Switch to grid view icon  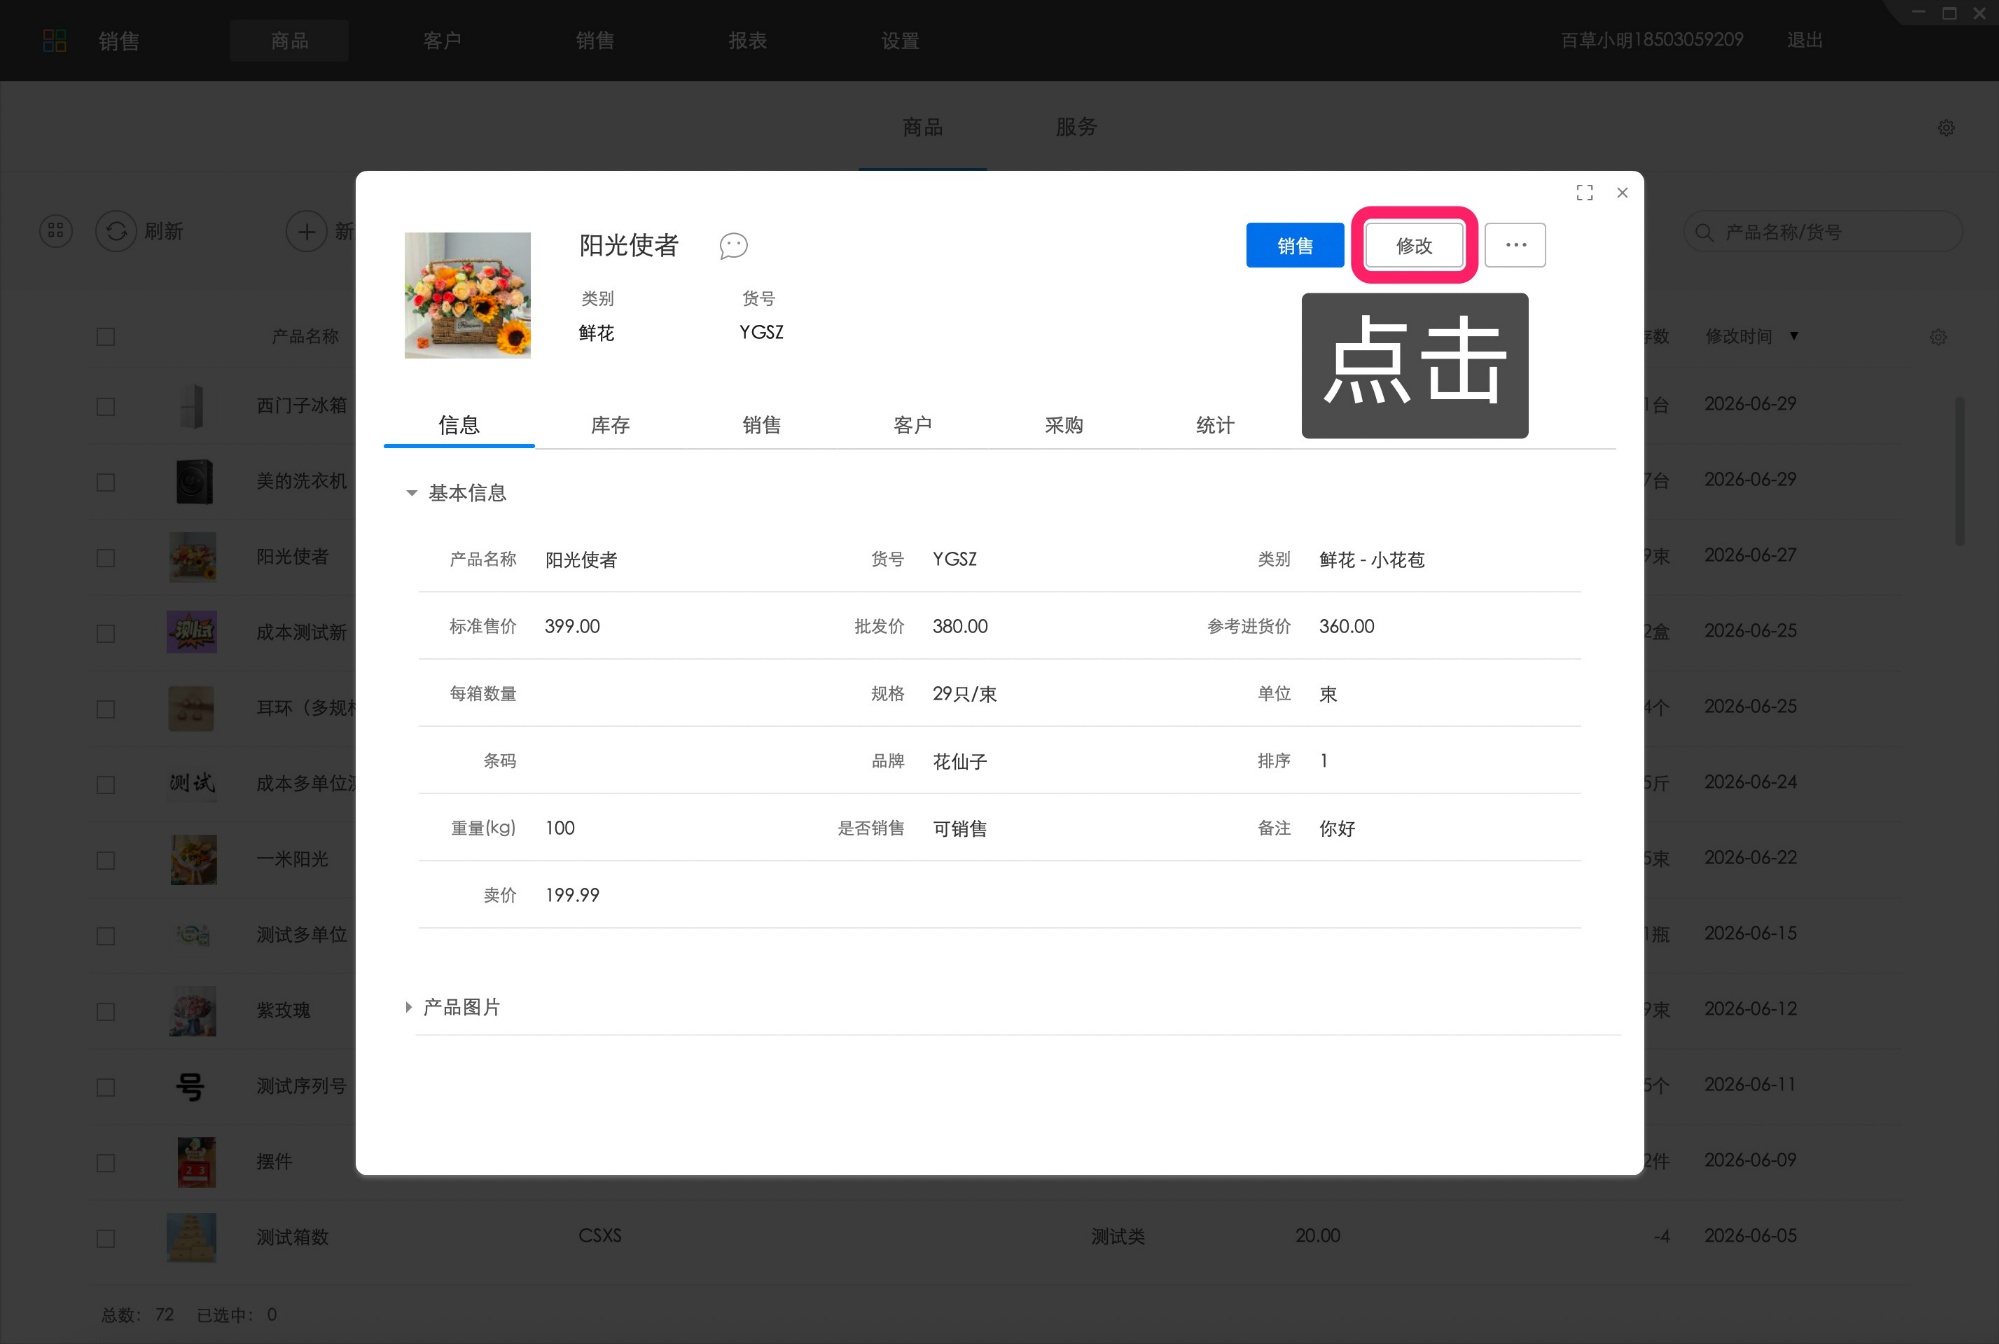(x=56, y=231)
